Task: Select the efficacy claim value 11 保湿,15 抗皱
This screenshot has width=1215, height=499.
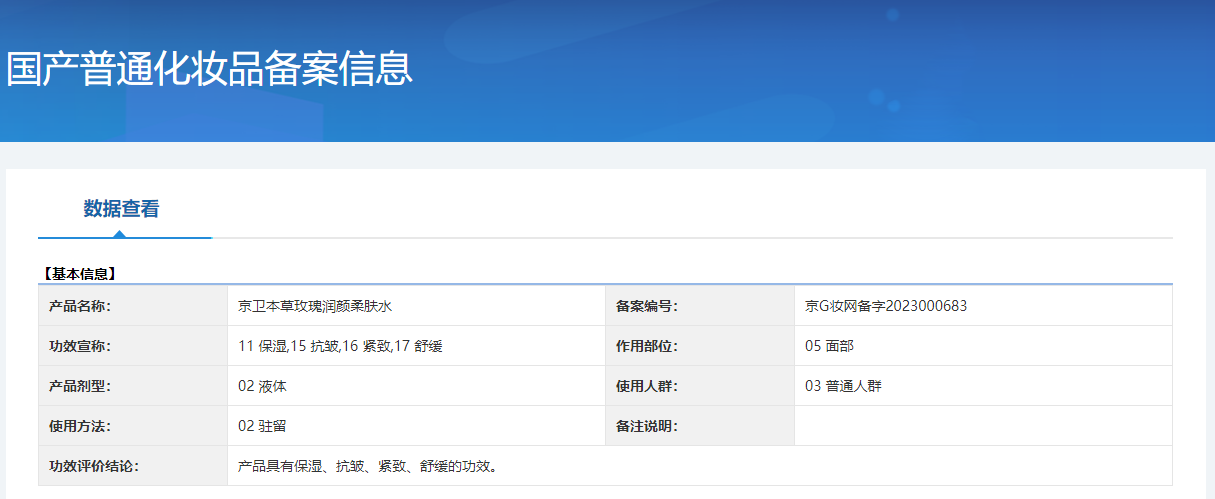Action: point(288,346)
